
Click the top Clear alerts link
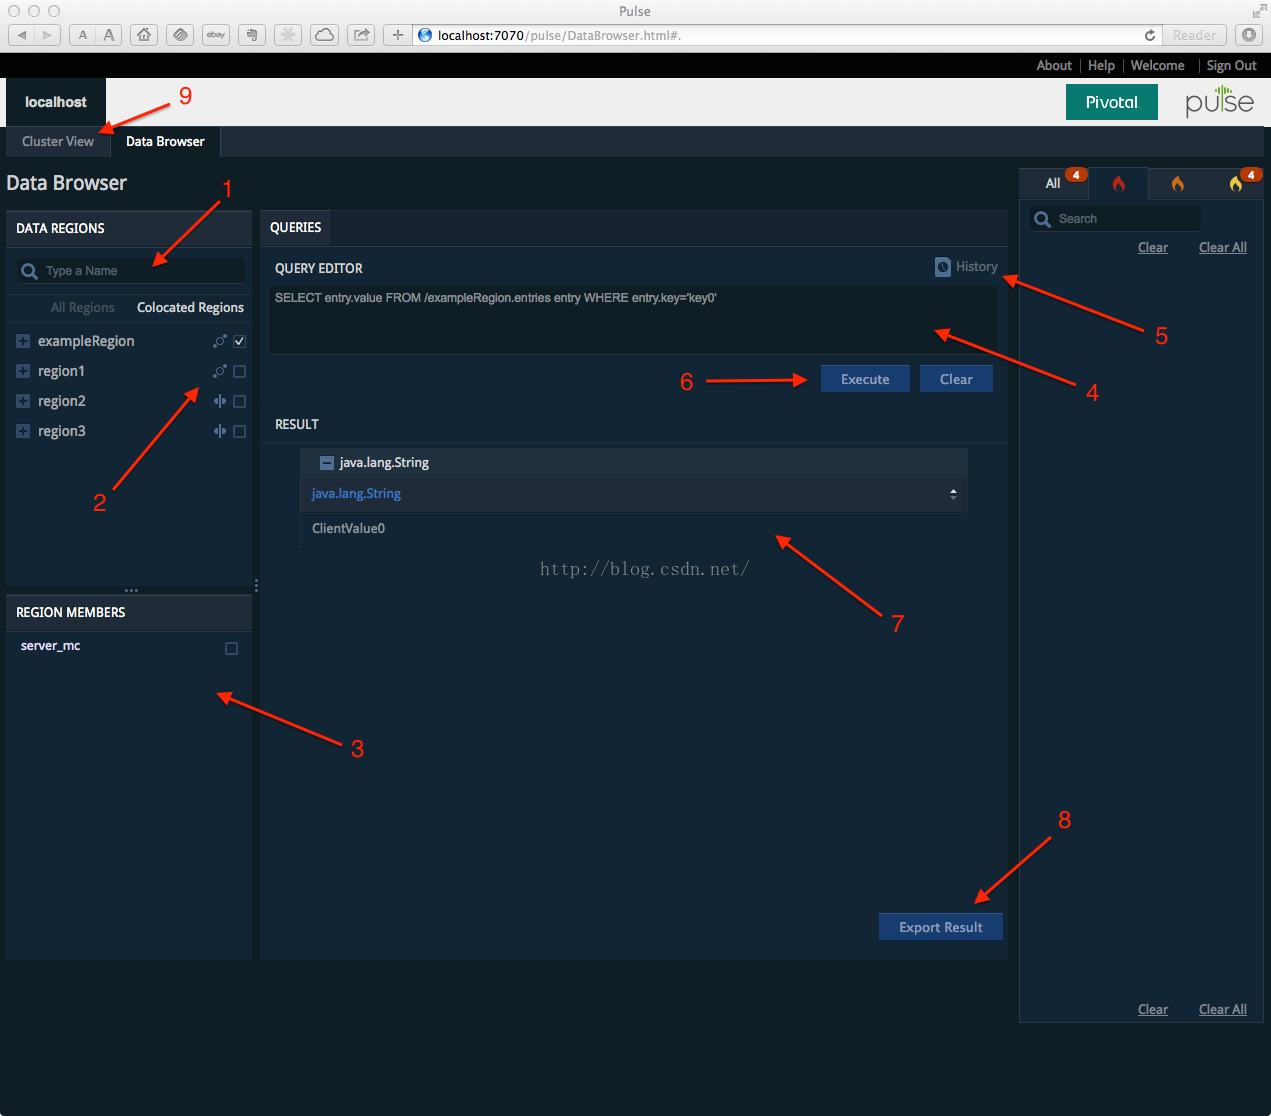1153,248
